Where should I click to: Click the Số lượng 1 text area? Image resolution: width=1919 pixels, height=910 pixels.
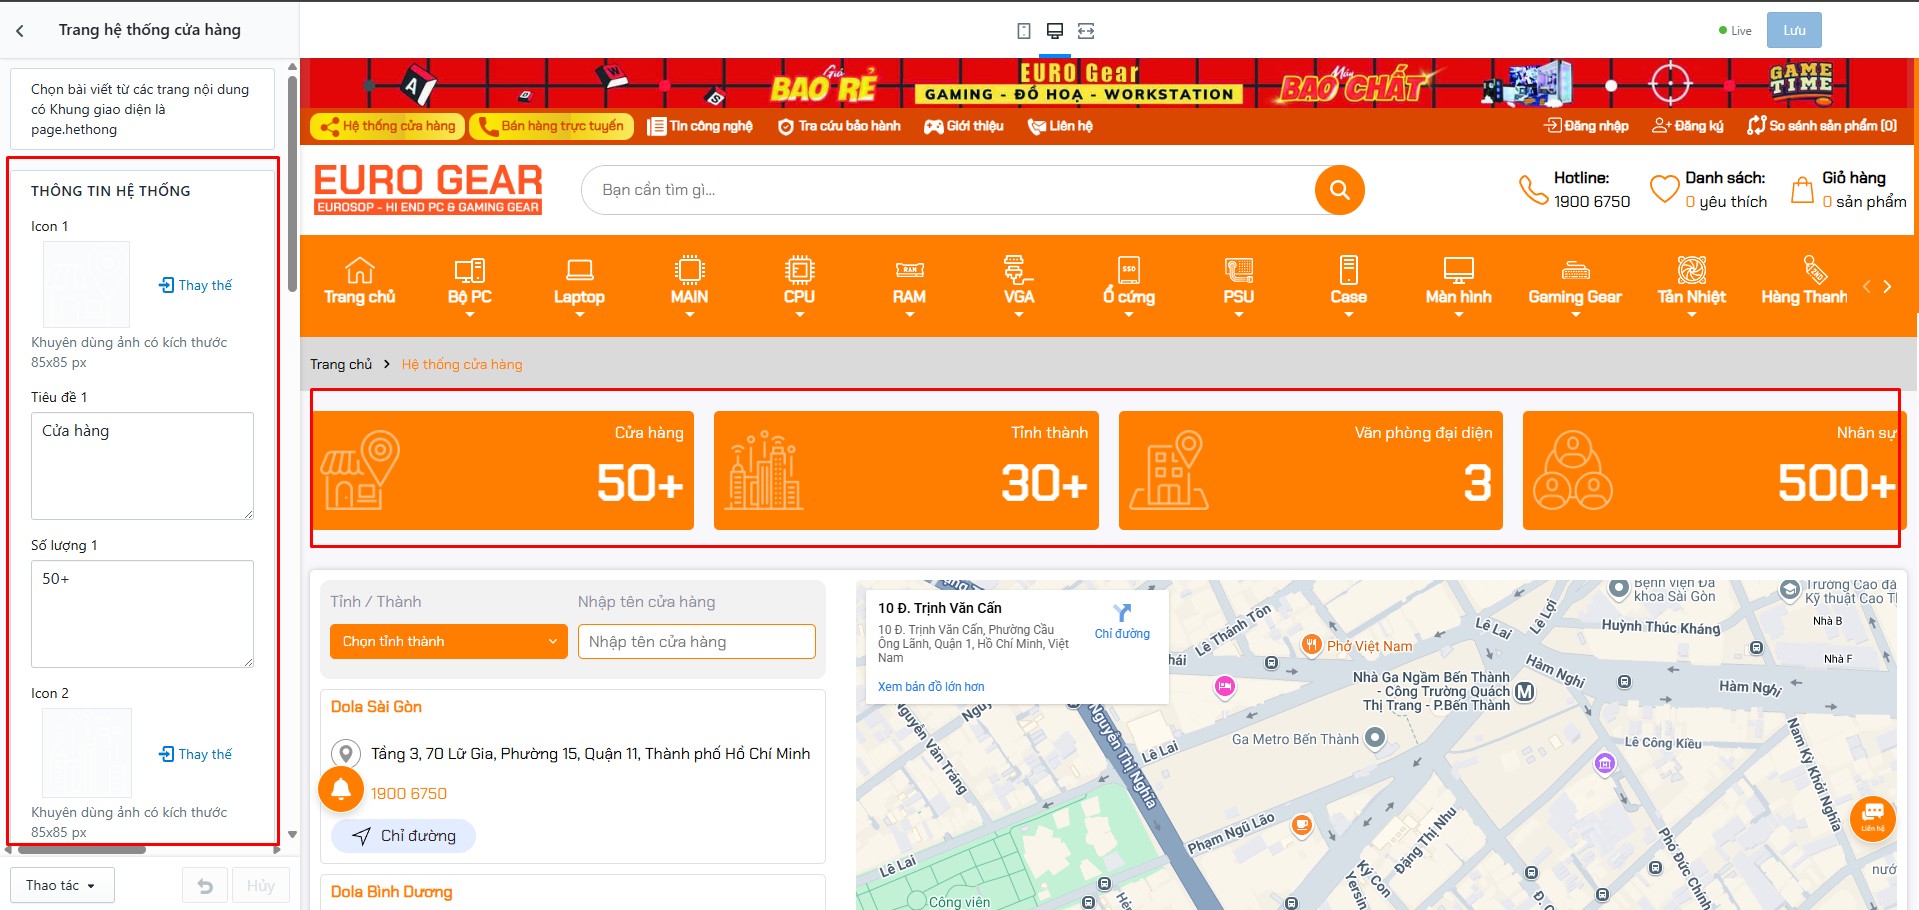tap(142, 614)
